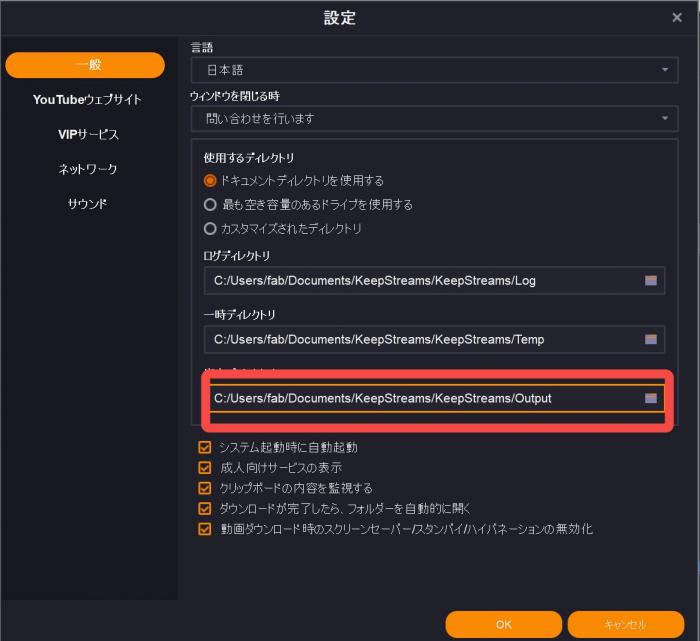The image size is (700, 641).
Task: Select ドキュメントディレクトリを使用する radio option
Action: tap(210, 181)
